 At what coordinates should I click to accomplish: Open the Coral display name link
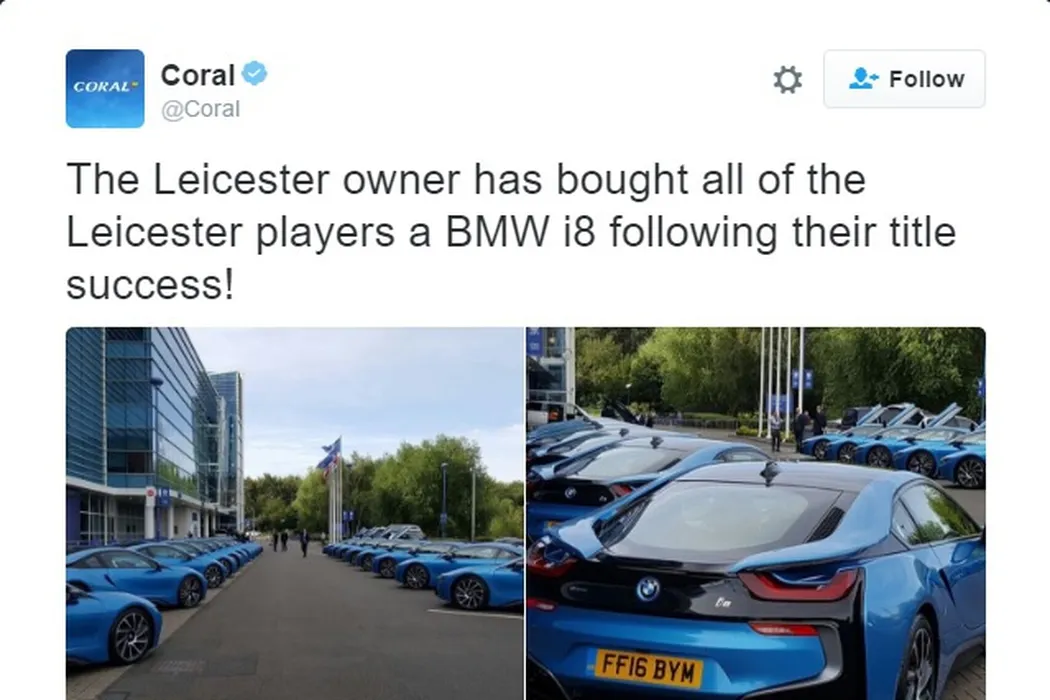198,75
